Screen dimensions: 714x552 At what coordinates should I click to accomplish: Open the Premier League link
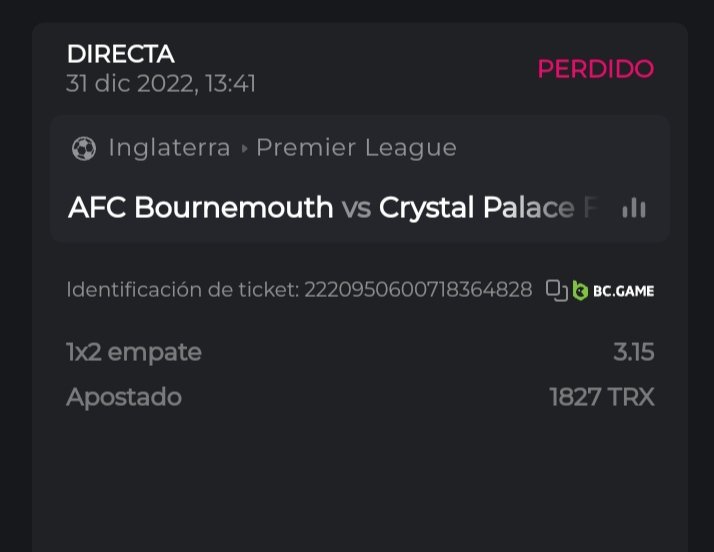pos(356,148)
